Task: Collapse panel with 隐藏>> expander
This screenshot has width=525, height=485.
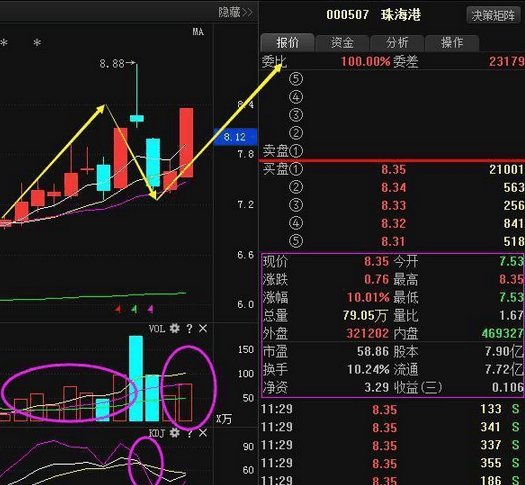Action: click(235, 12)
